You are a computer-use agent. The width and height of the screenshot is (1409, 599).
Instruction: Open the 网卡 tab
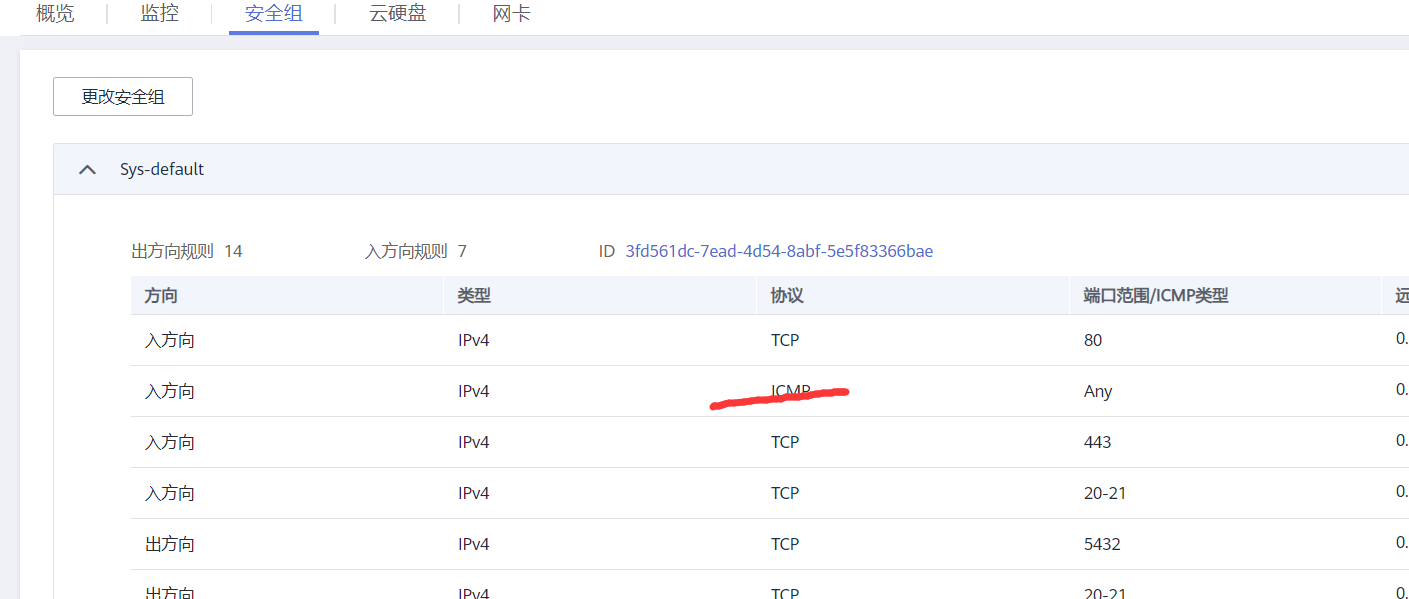[511, 14]
